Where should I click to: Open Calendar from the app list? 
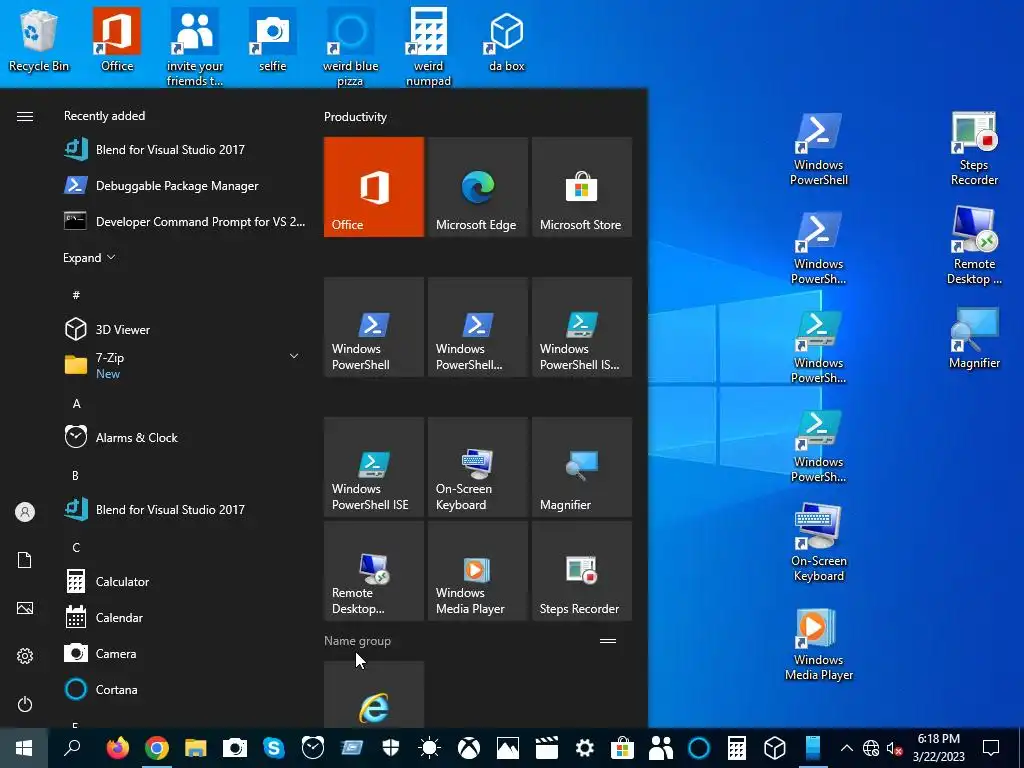(183, 617)
